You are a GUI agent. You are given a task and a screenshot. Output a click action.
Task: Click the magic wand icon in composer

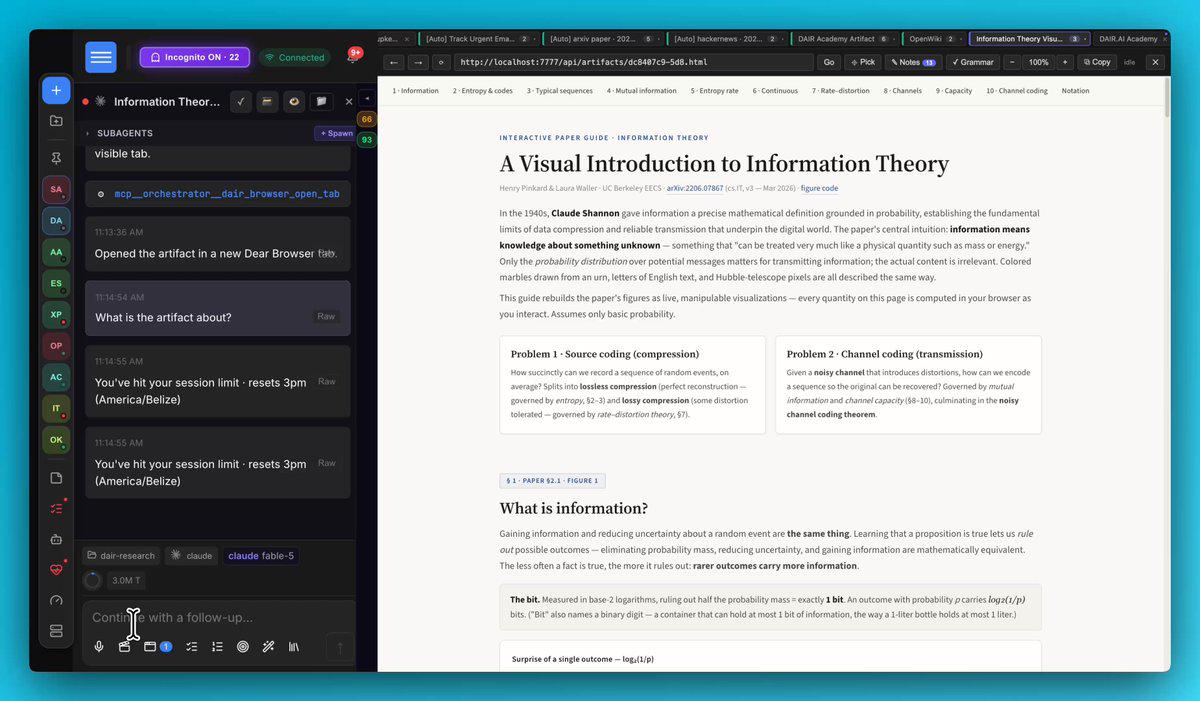tap(268, 647)
